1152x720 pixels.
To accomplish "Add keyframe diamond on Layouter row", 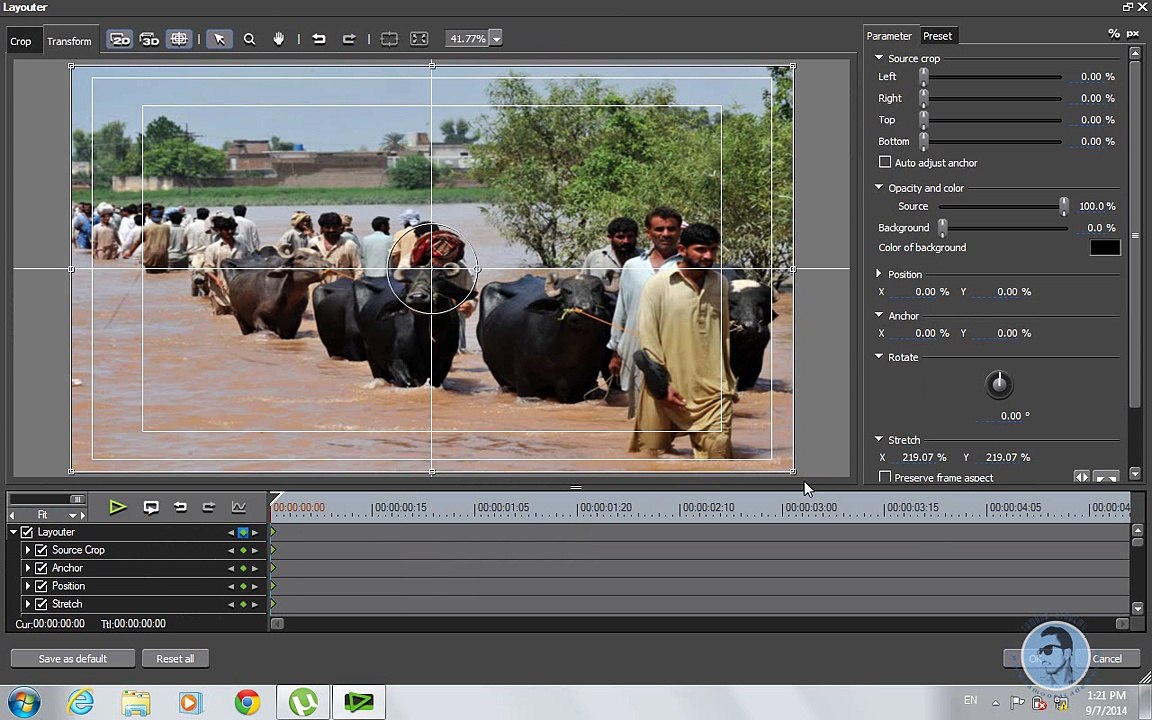I will [243, 533].
